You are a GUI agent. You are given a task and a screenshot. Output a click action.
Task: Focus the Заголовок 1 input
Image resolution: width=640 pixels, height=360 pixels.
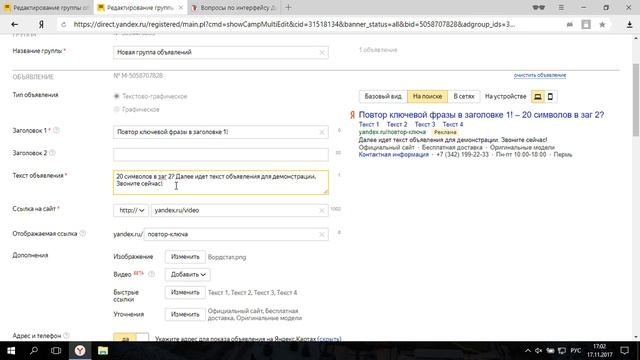coord(220,132)
